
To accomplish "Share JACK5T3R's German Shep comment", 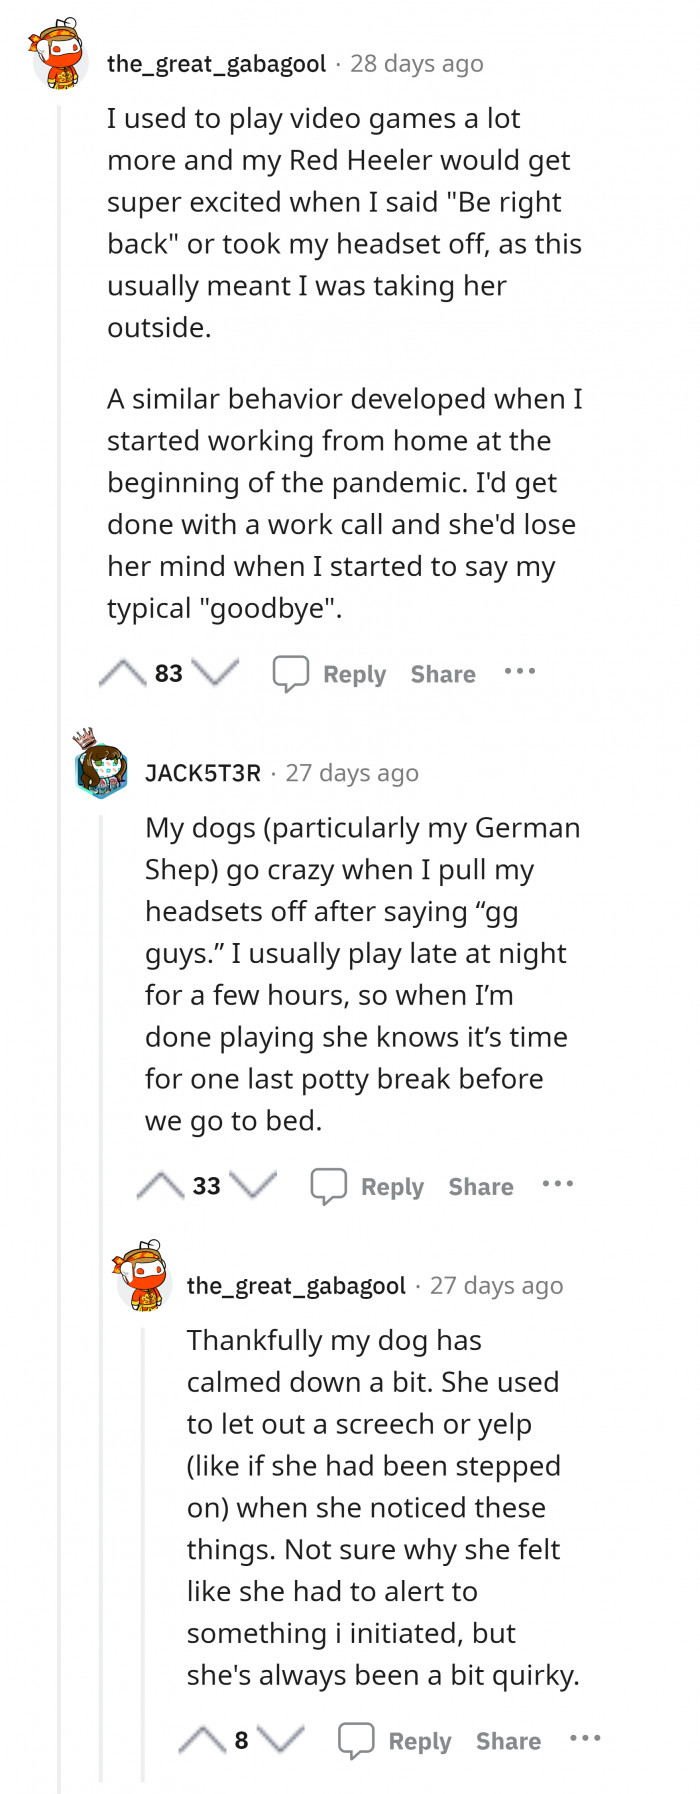I will point(481,1187).
